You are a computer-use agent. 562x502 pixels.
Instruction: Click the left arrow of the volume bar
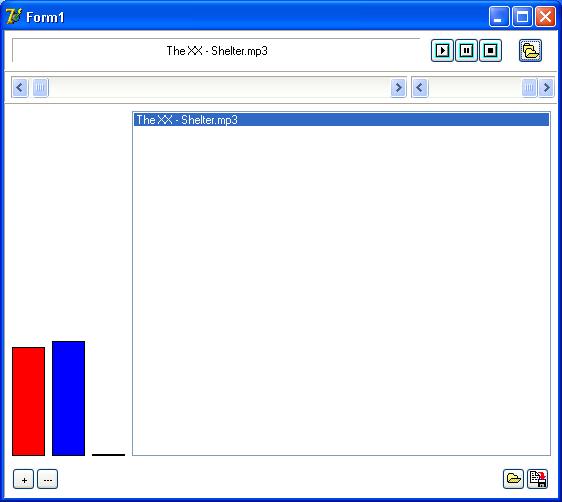pyautogui.click(x=420, y=87)
